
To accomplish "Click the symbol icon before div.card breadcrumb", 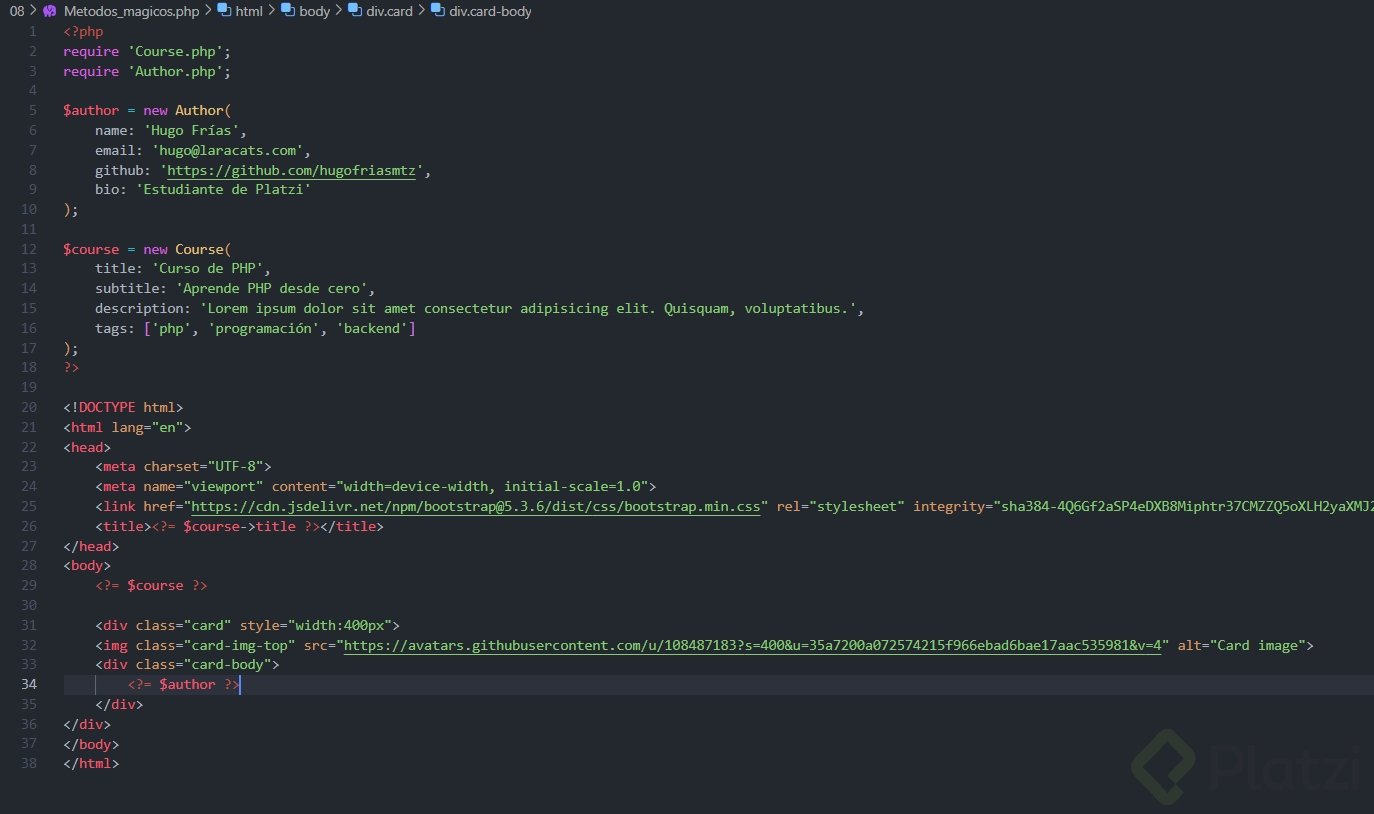I will point(354,11).
